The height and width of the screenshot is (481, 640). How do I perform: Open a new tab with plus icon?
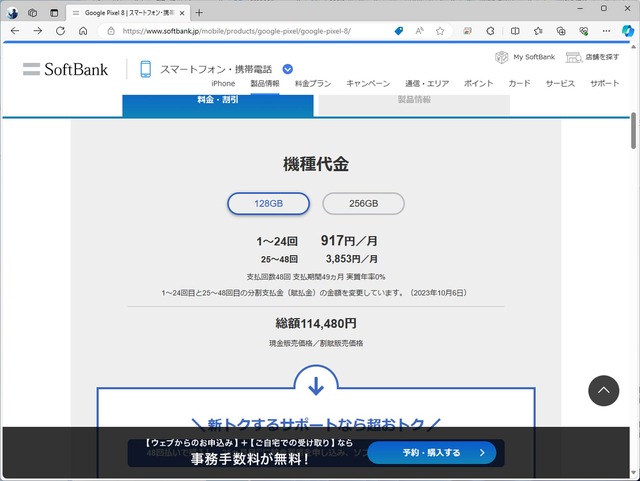click(199, 13)
